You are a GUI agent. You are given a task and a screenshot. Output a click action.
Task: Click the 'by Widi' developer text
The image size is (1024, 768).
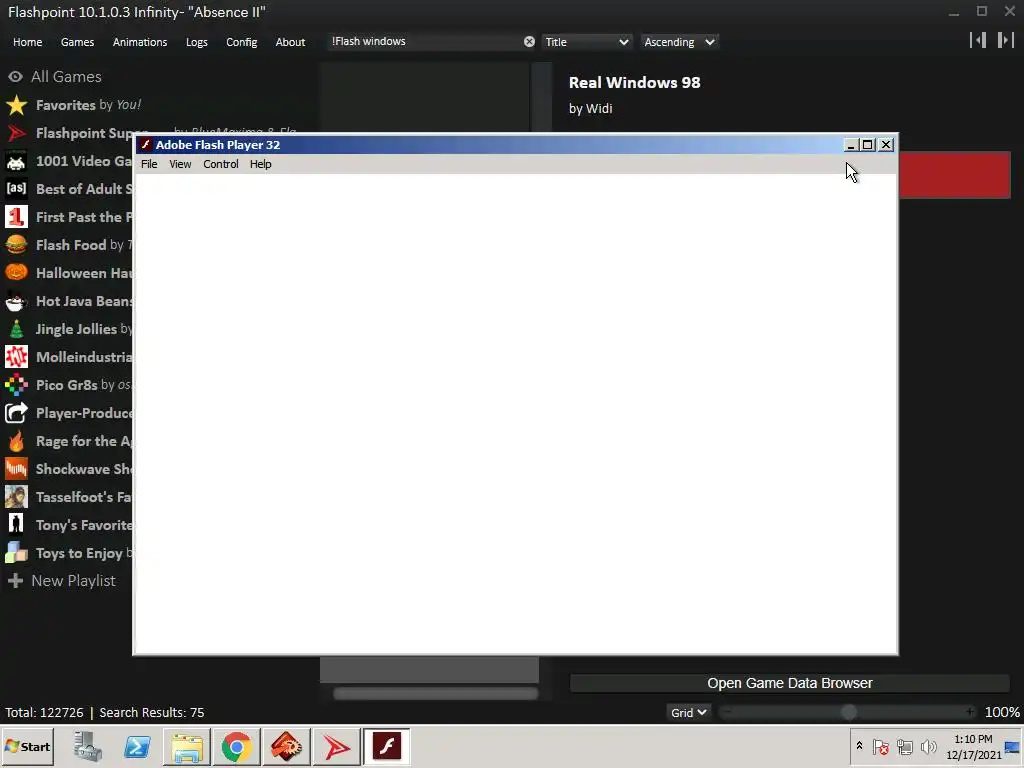pyautogui.click(x=590, y=108)
